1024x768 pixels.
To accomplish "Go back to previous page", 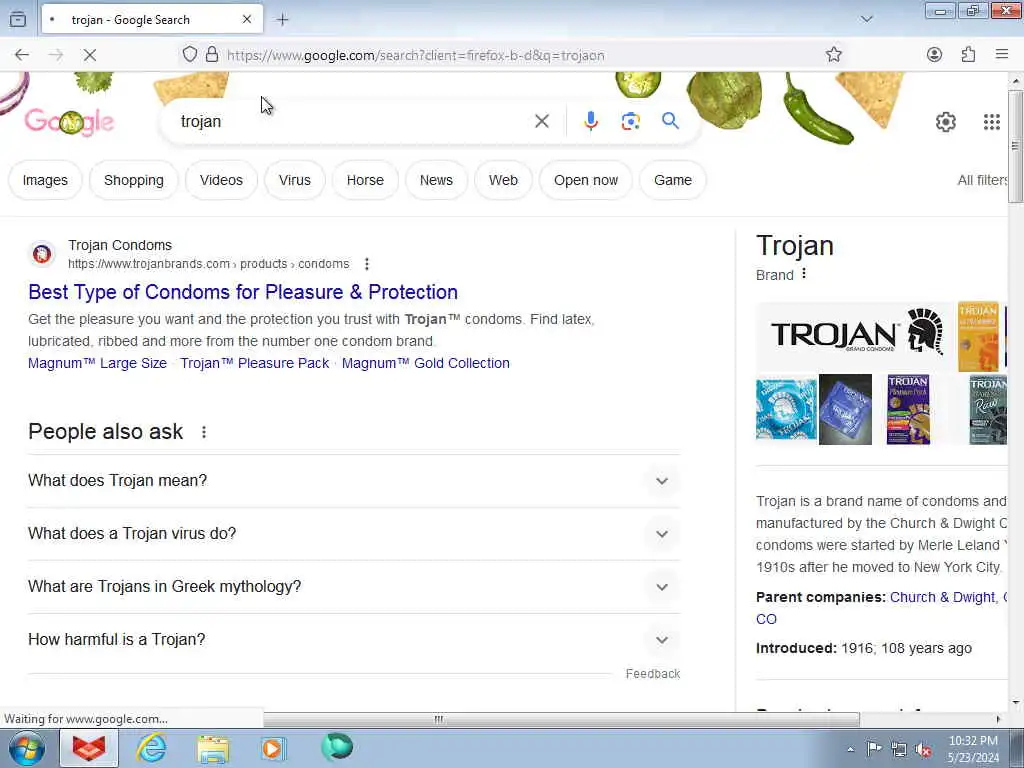I will [22, 55].
